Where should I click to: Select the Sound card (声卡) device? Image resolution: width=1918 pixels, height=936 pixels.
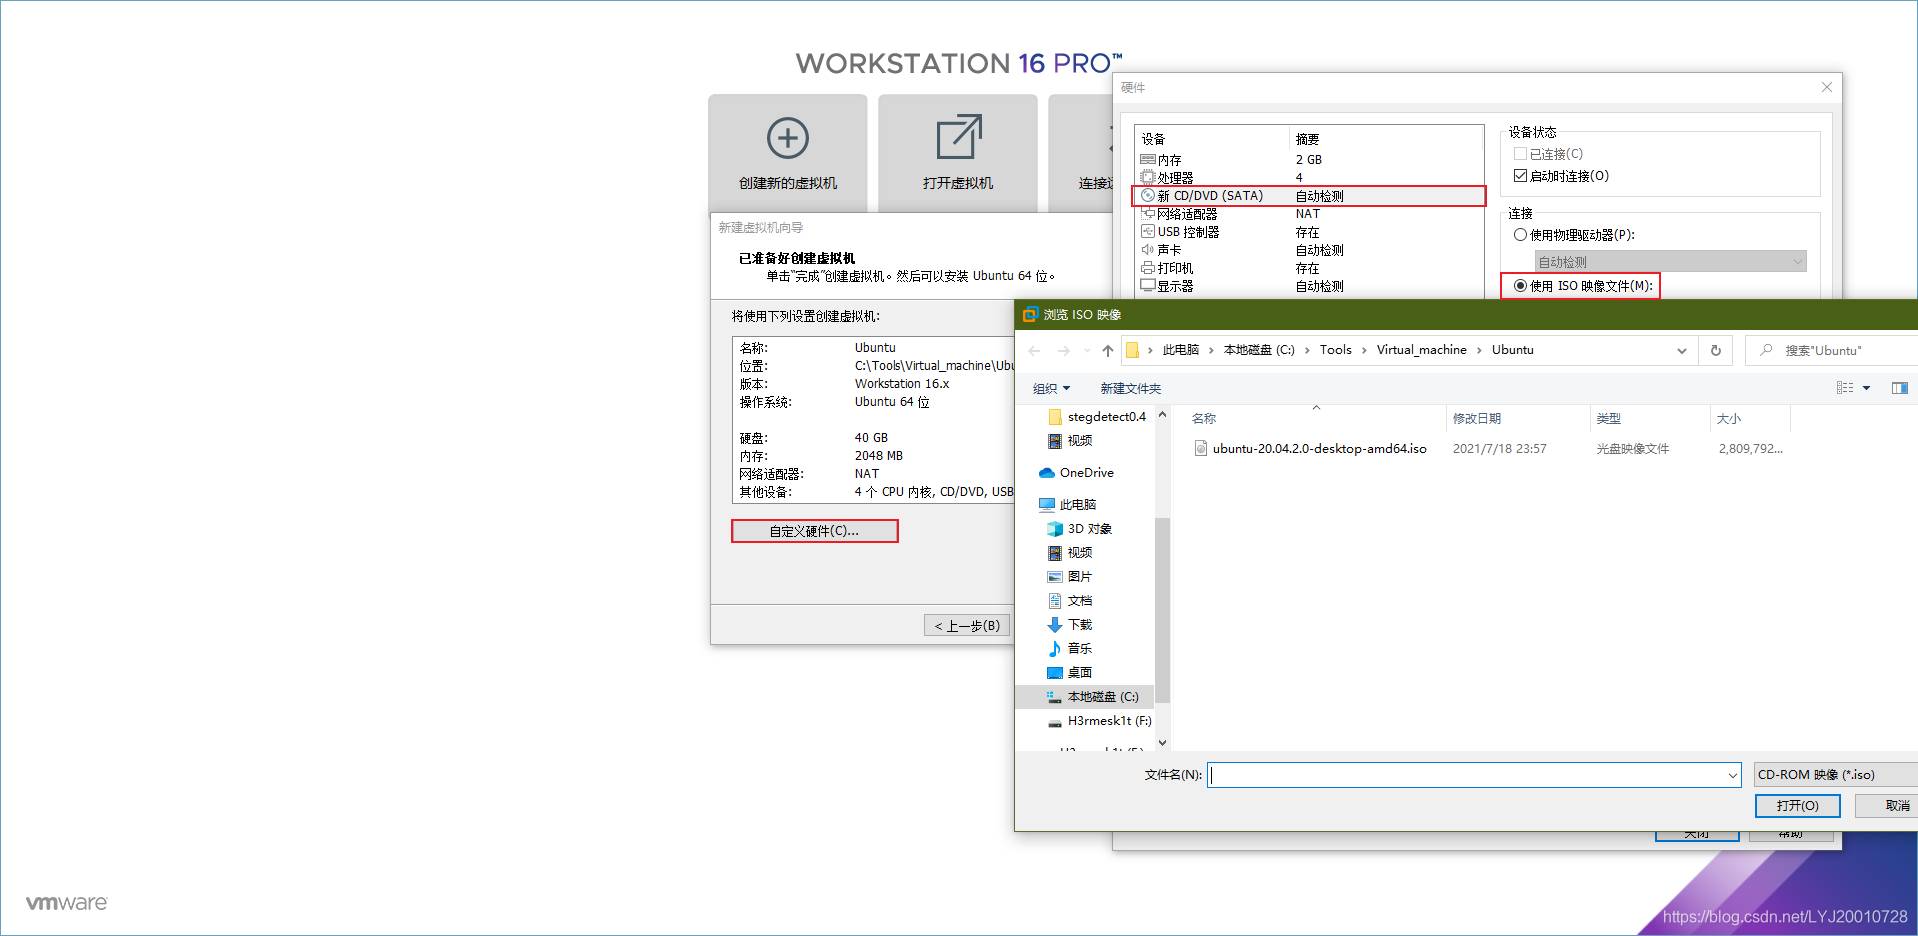point(1309,249)
